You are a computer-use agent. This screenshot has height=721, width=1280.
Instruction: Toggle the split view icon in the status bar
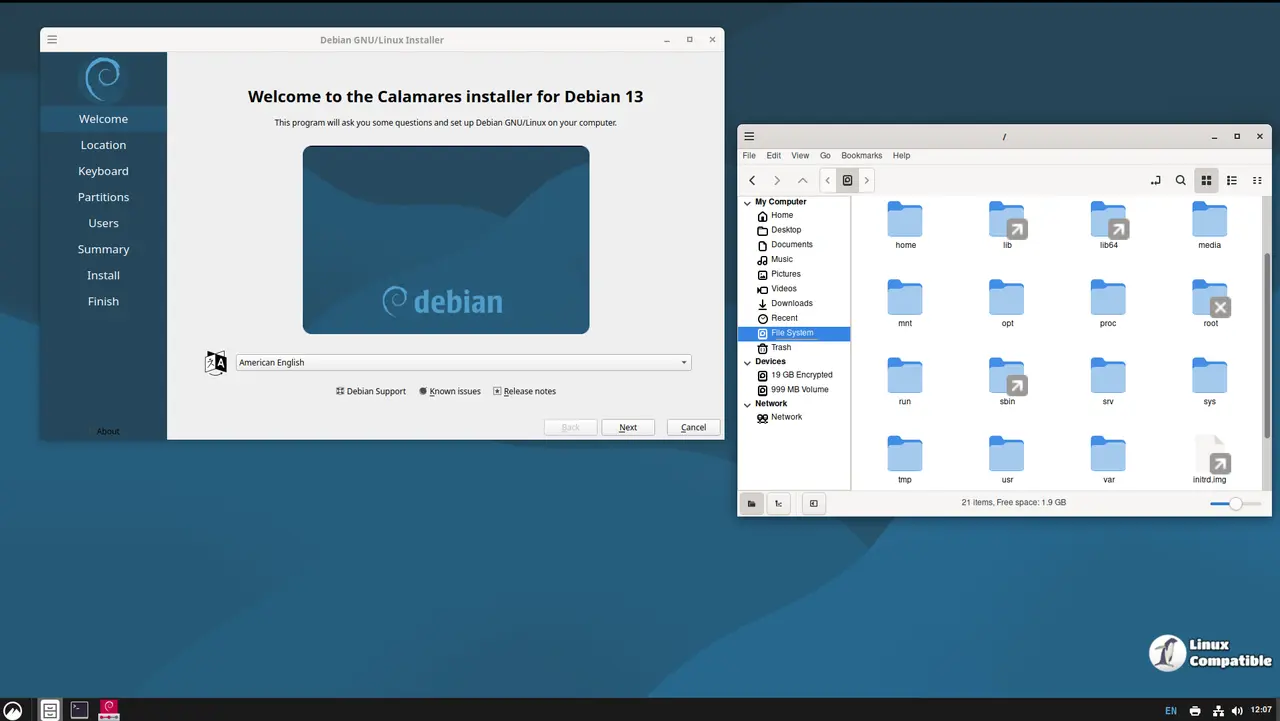(x=813, y=503)
